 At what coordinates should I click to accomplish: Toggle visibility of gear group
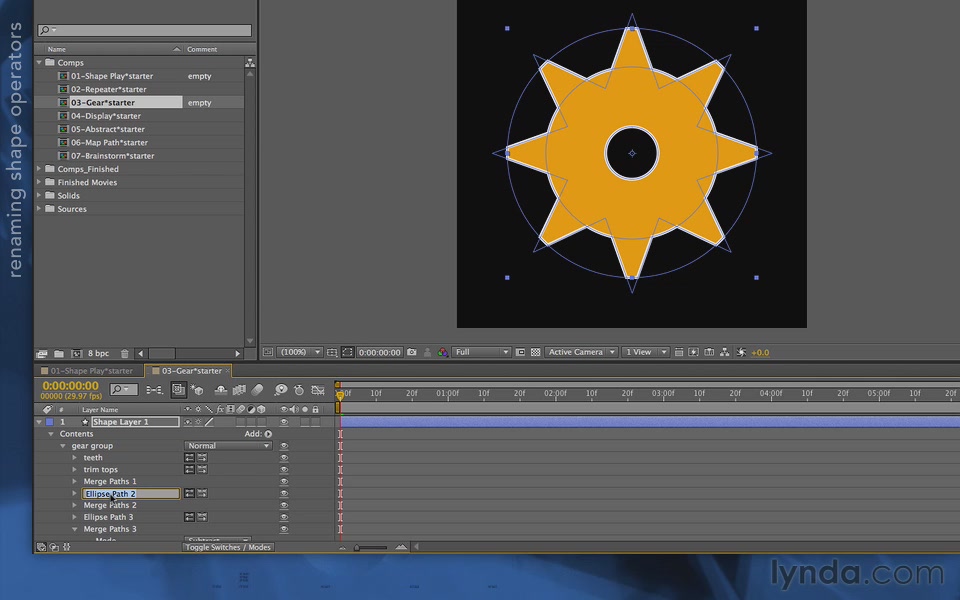pyautogui.click(x=283, y=446)
